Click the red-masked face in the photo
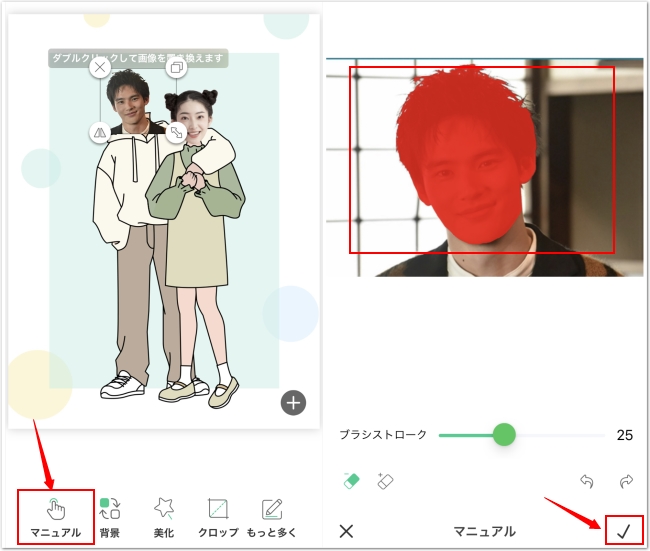The width and height of the screenshot is (650, 551). pyautogui.click(x=466, y=155)
